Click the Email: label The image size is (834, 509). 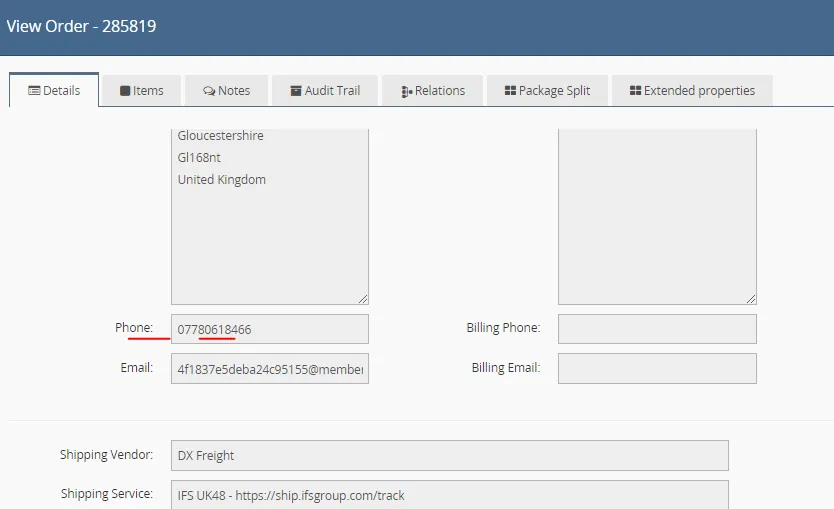pyautogui.click(x=137, y=368)
